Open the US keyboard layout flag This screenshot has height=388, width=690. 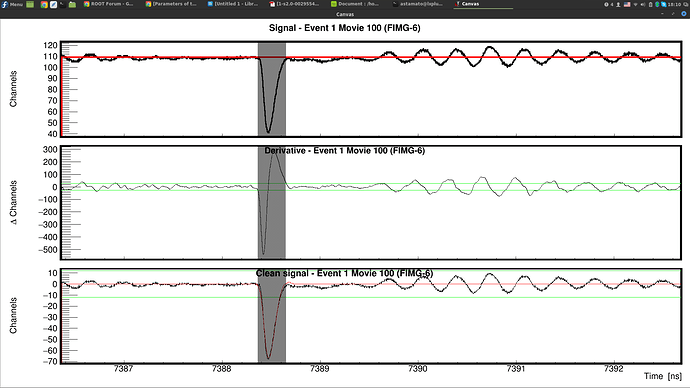(627, 4)
